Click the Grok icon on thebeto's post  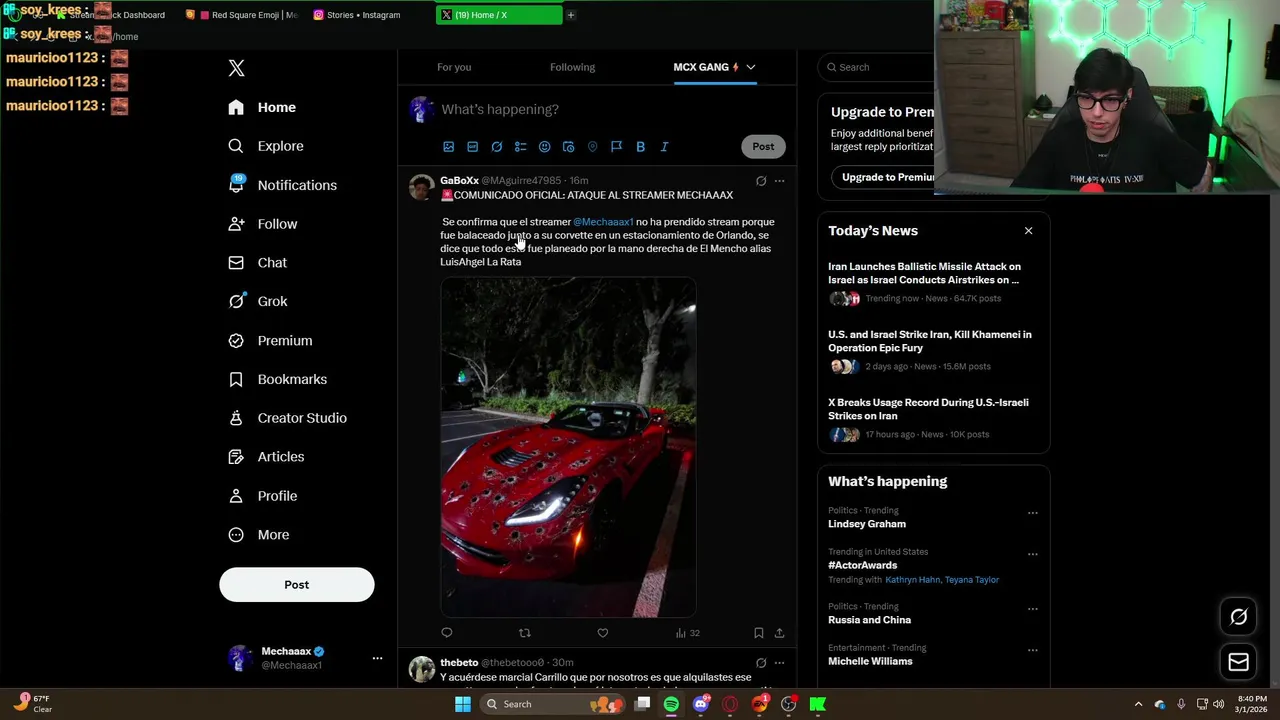[x=761, y=663]
